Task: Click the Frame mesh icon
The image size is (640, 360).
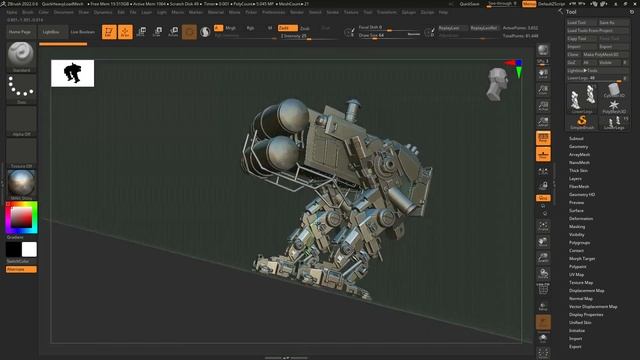Action: point(543,226)
